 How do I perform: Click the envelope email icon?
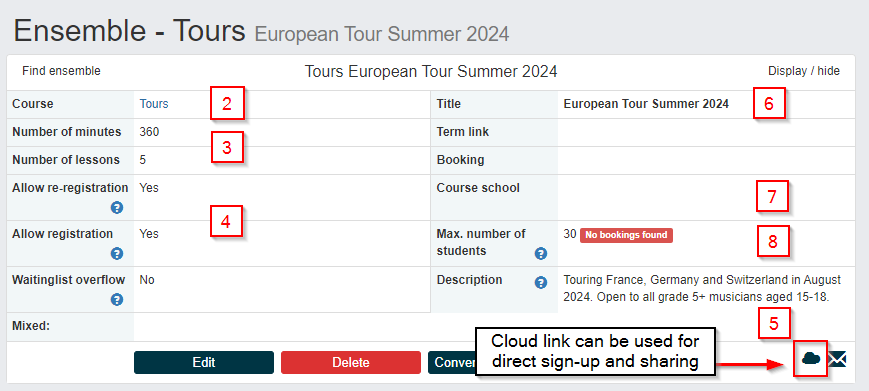[837, 359]
